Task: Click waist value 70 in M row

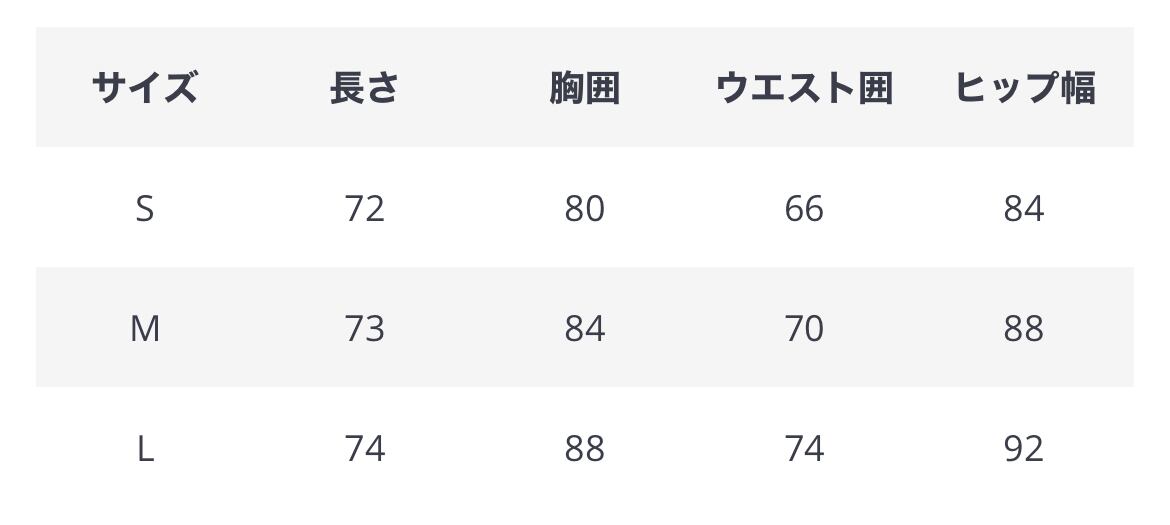Action: pos(804,328)
